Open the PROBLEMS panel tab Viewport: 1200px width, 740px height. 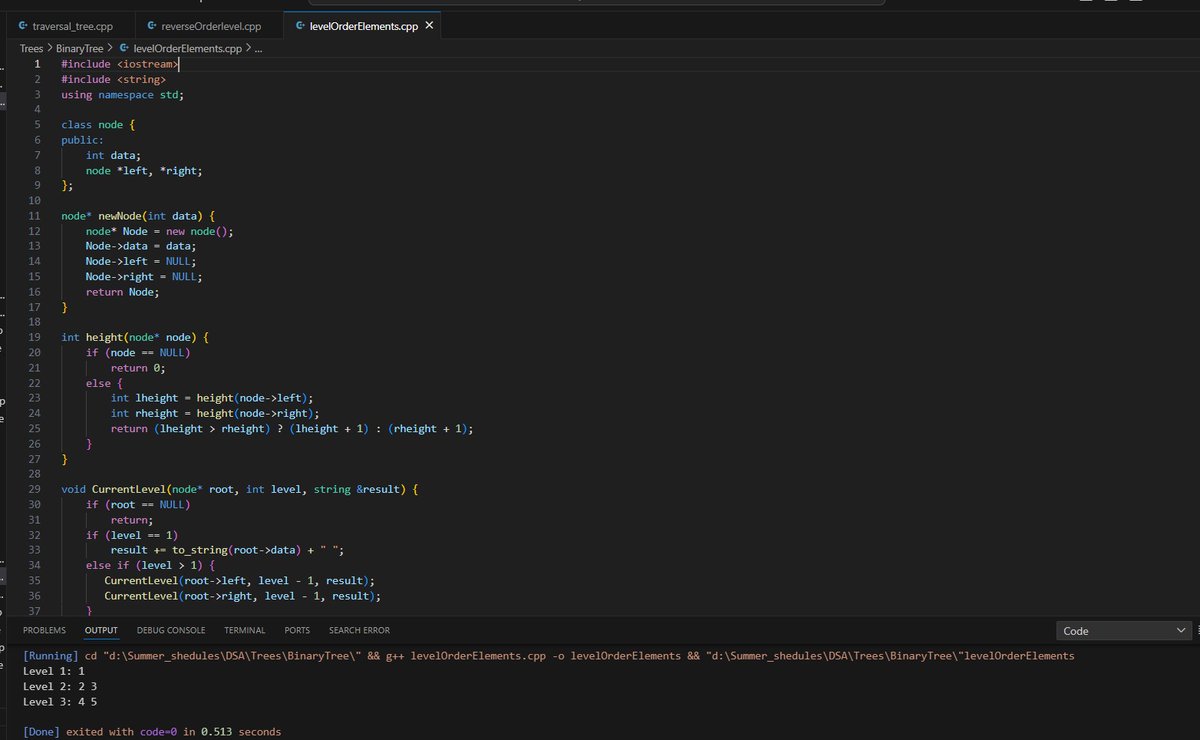(x=44, y=630)
